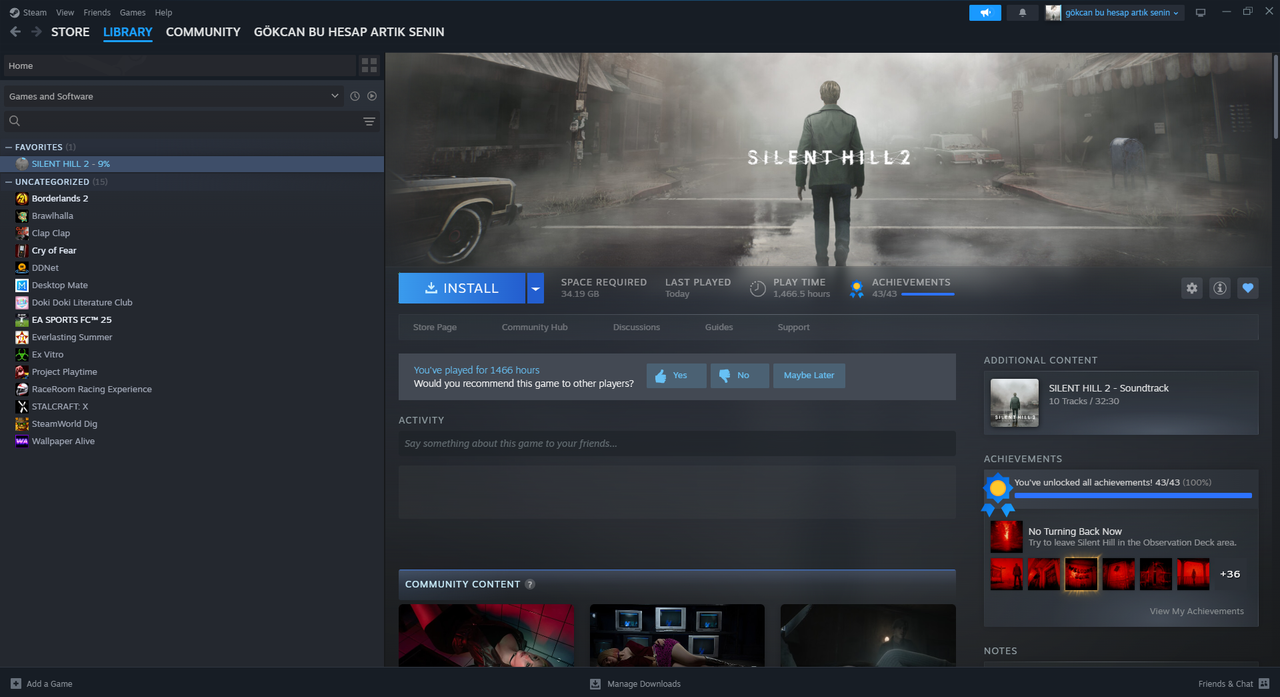Open the Friends menu
Viewport: 1280px width, 697px height.
[x=97, y=13]
